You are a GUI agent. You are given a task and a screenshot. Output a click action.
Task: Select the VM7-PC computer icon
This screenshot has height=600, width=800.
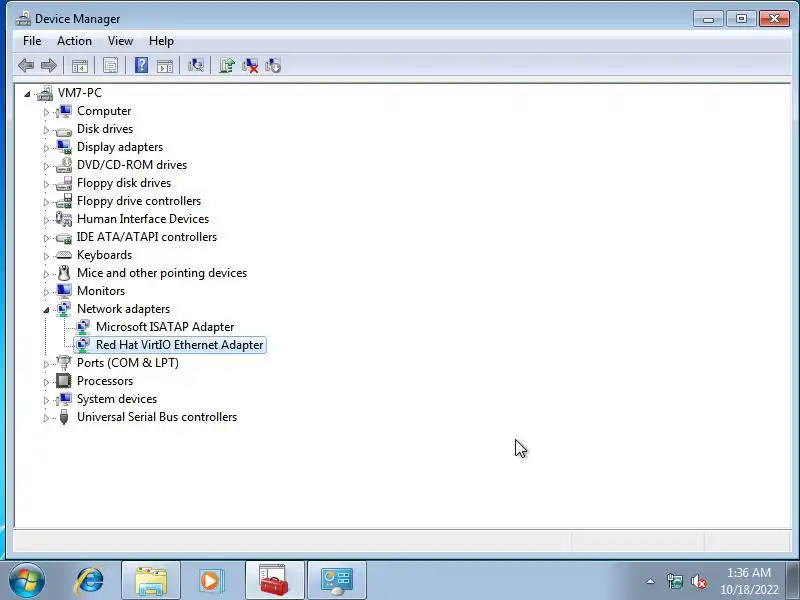tap(45, 93)
